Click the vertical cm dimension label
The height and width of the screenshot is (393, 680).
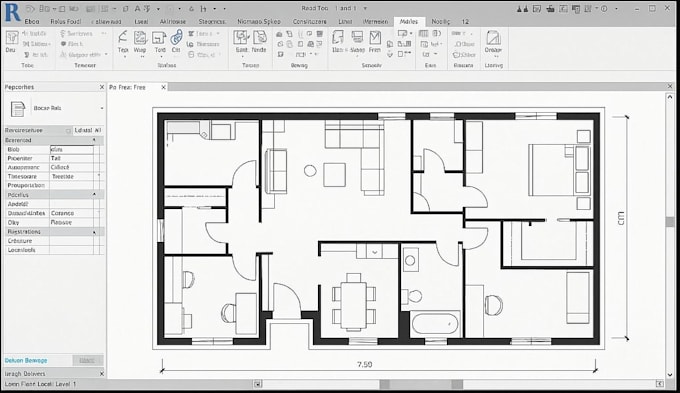621,218
